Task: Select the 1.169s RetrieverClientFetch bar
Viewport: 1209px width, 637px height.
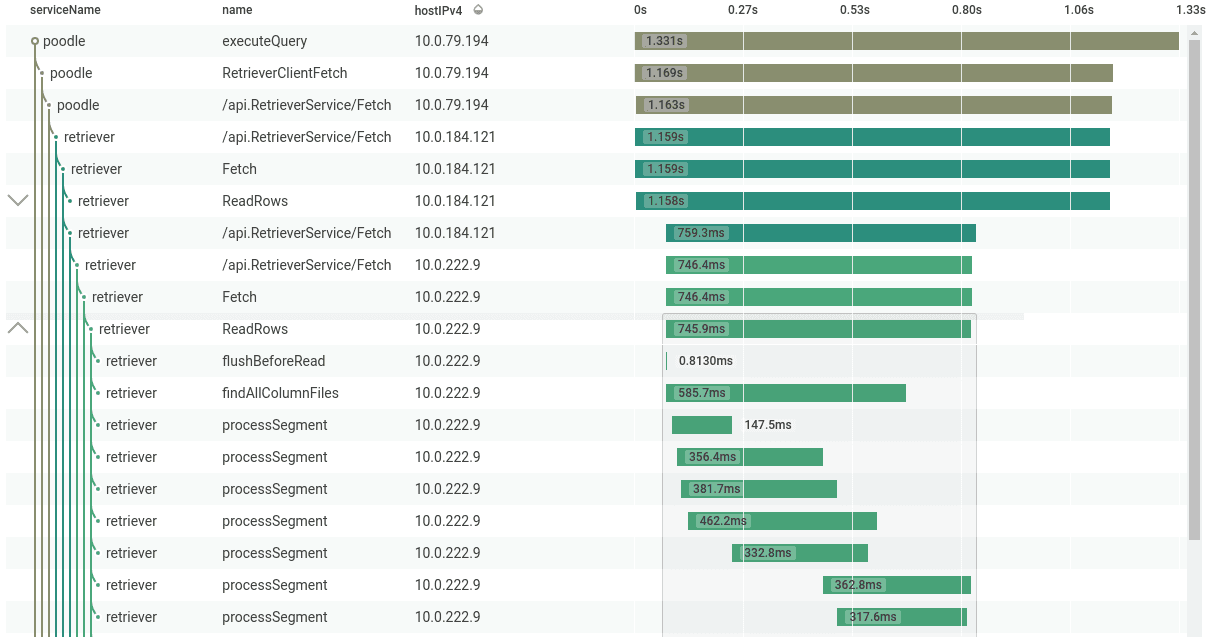Action: click(873, 73)
